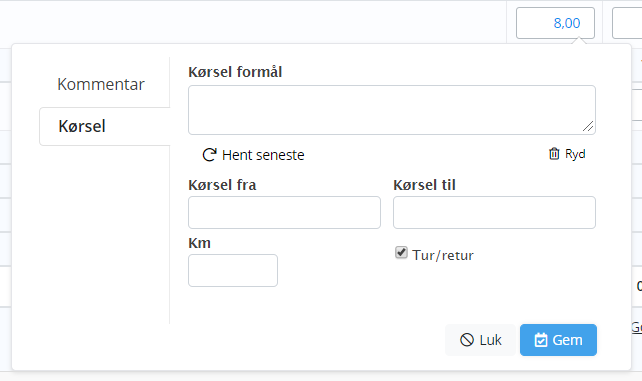
Task: Click the hours field showing 8,00
Action: point(555,23)
